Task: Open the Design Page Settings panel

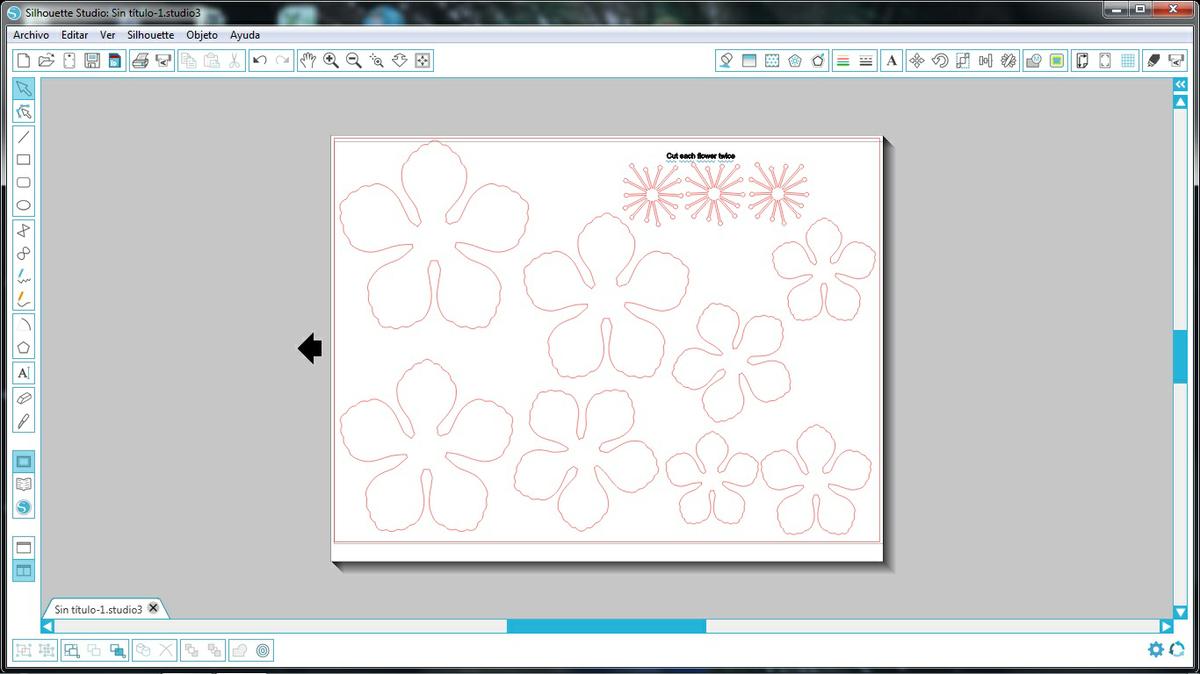Action: click(1081, 60)
